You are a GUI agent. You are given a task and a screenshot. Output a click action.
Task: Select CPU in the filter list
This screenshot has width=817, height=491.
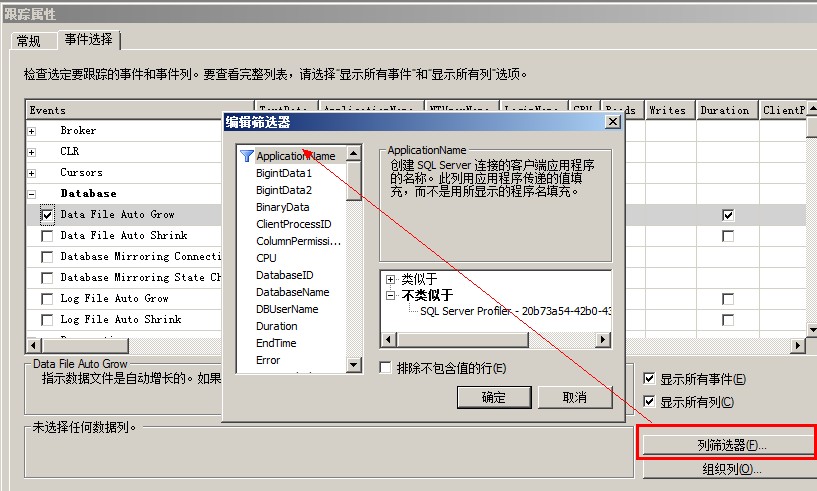[266, 258]
